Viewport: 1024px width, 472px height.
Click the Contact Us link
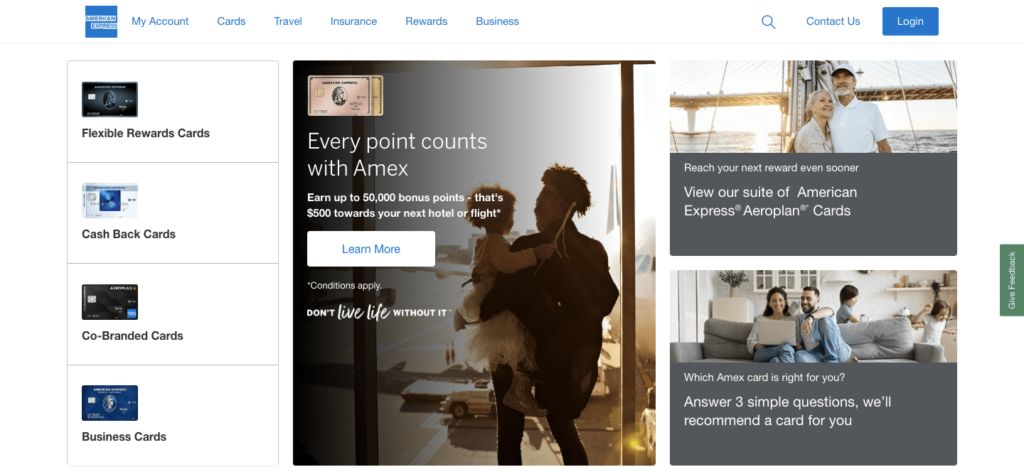pos(833,22)
